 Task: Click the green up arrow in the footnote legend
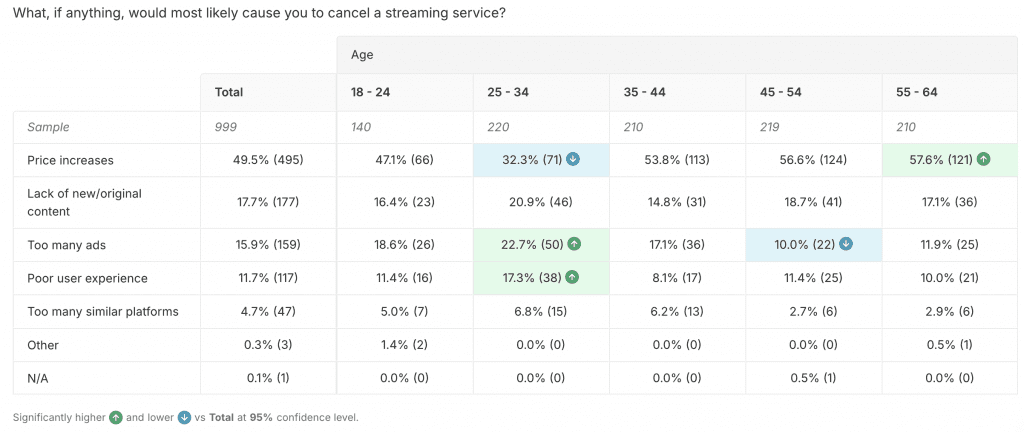point(116,418)
